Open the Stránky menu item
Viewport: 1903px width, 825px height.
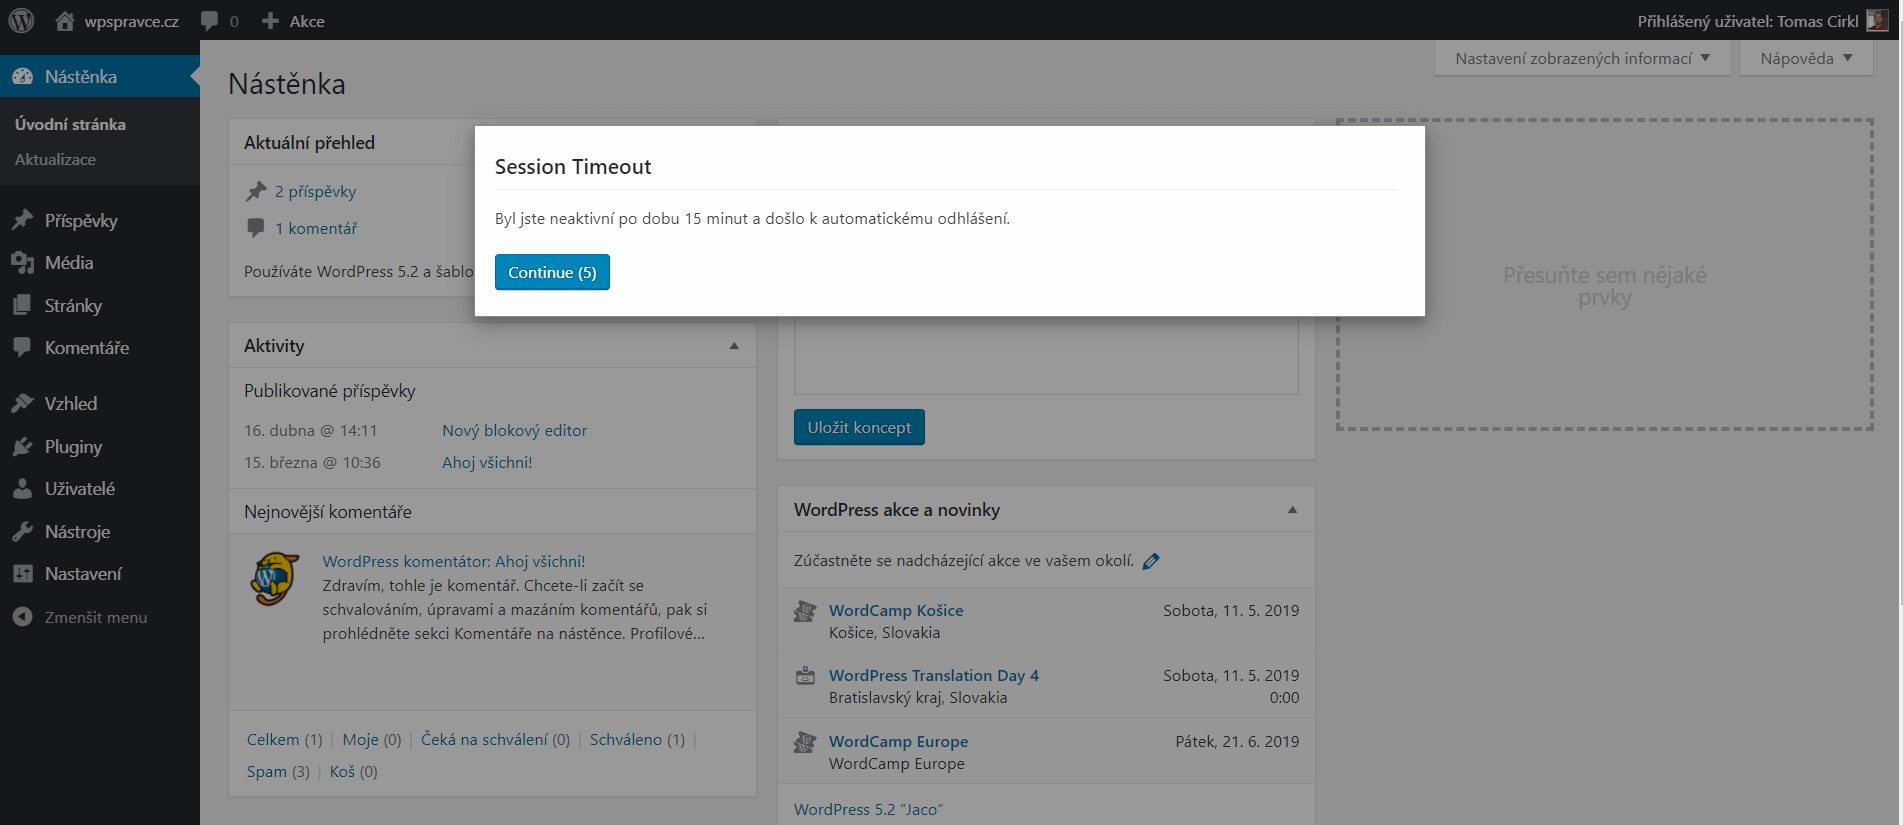pyautogui.click(x=100, y=305)
